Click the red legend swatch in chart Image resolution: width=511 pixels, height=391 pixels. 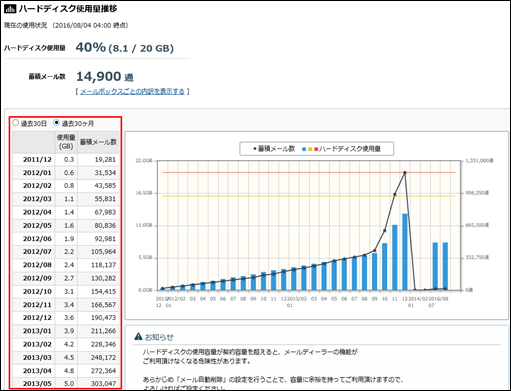point(316,149)
